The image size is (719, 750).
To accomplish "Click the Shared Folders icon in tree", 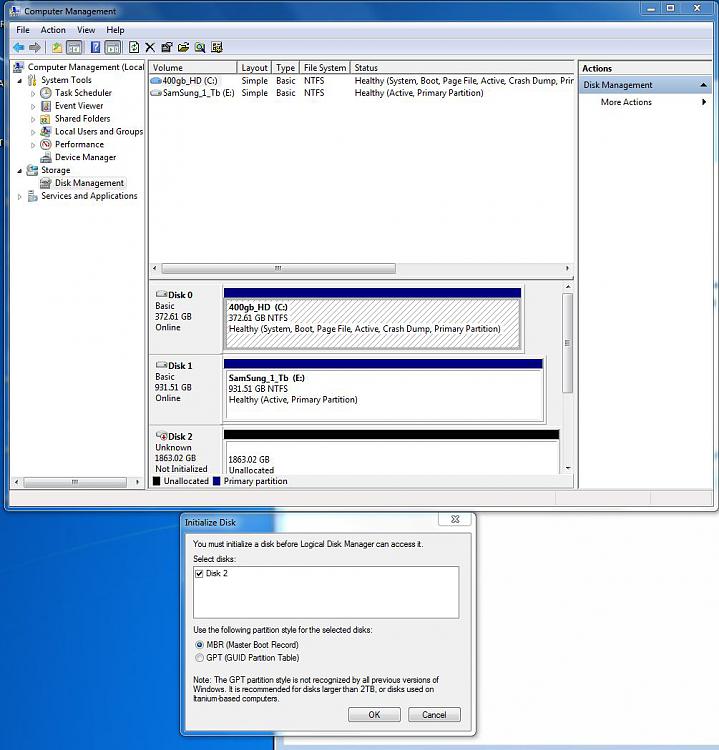I will 46,119.
